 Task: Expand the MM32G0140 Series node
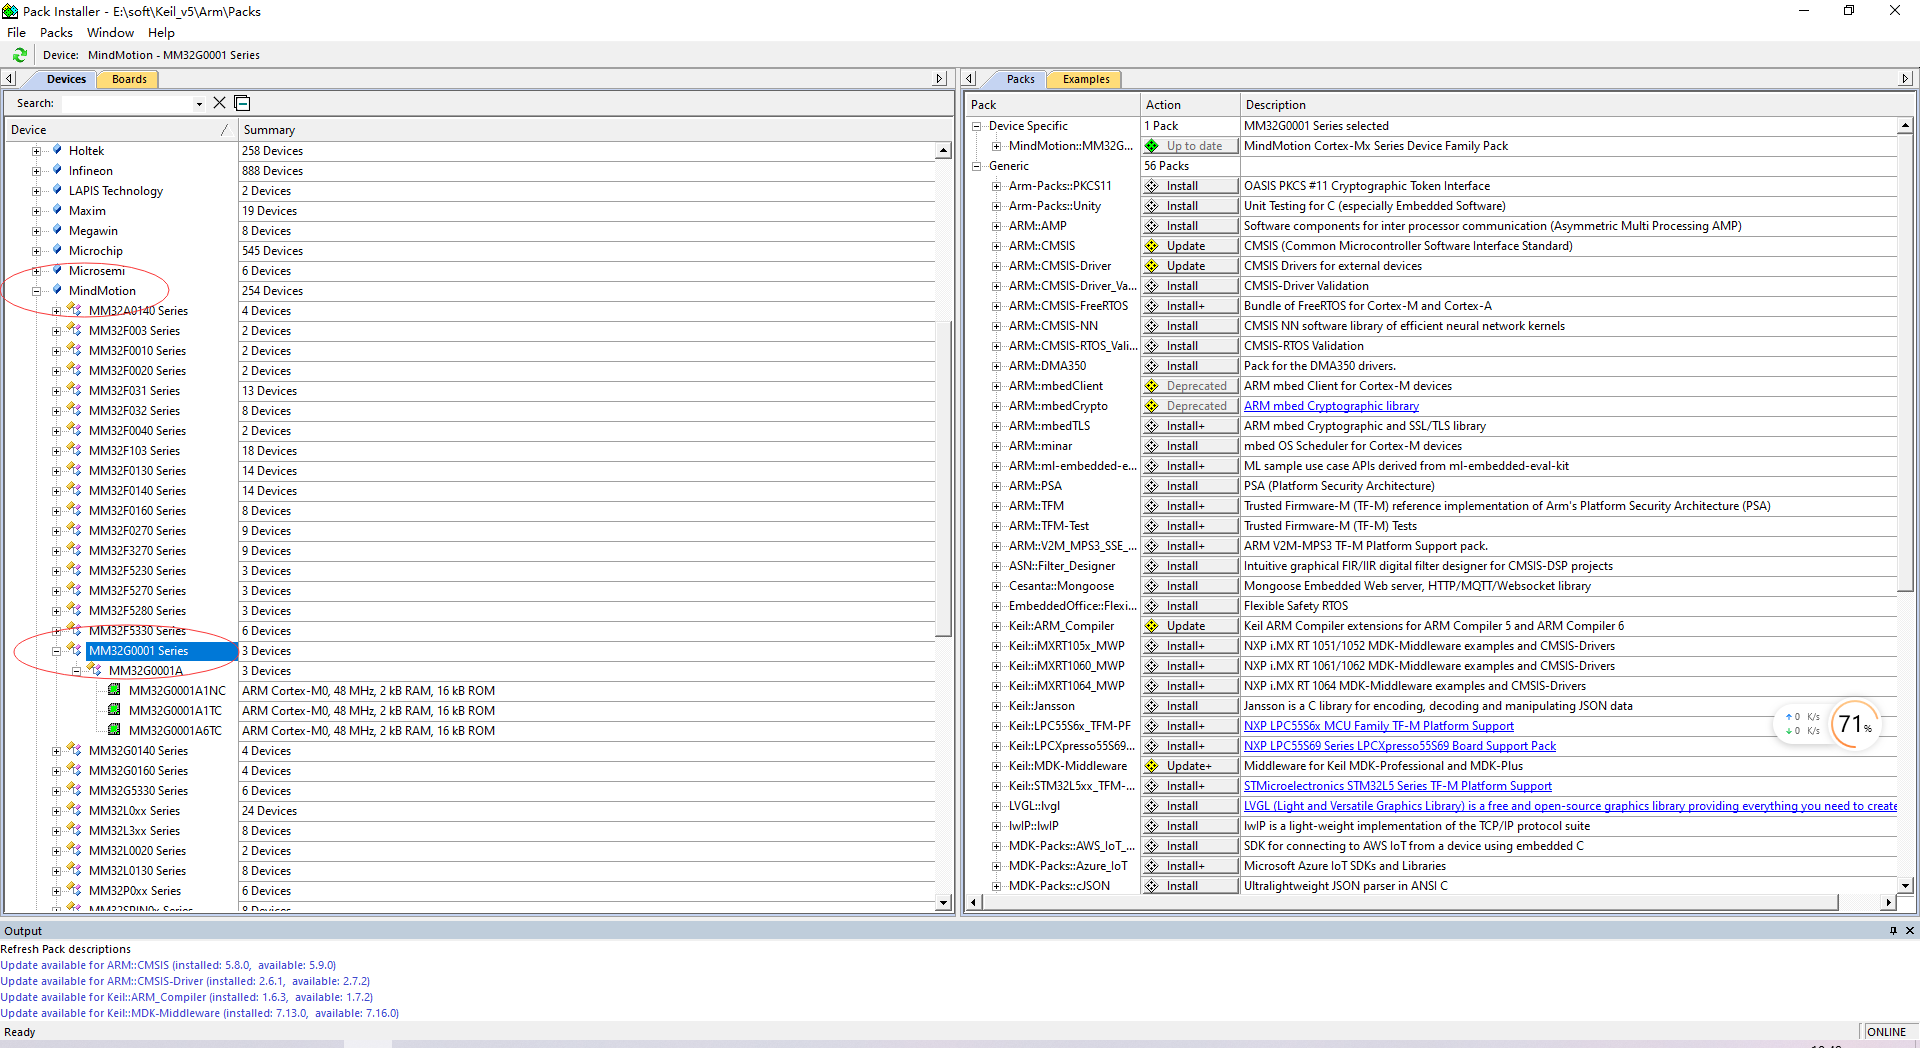[x=57, y=751]
